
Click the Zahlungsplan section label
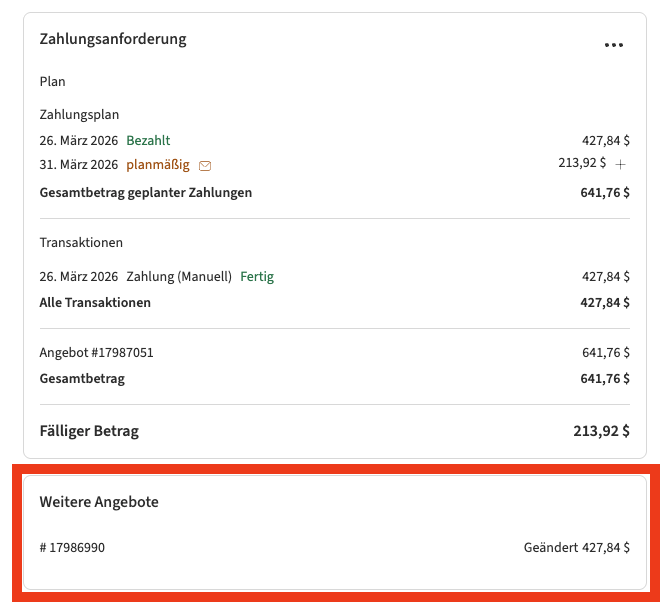coord(79,114)
